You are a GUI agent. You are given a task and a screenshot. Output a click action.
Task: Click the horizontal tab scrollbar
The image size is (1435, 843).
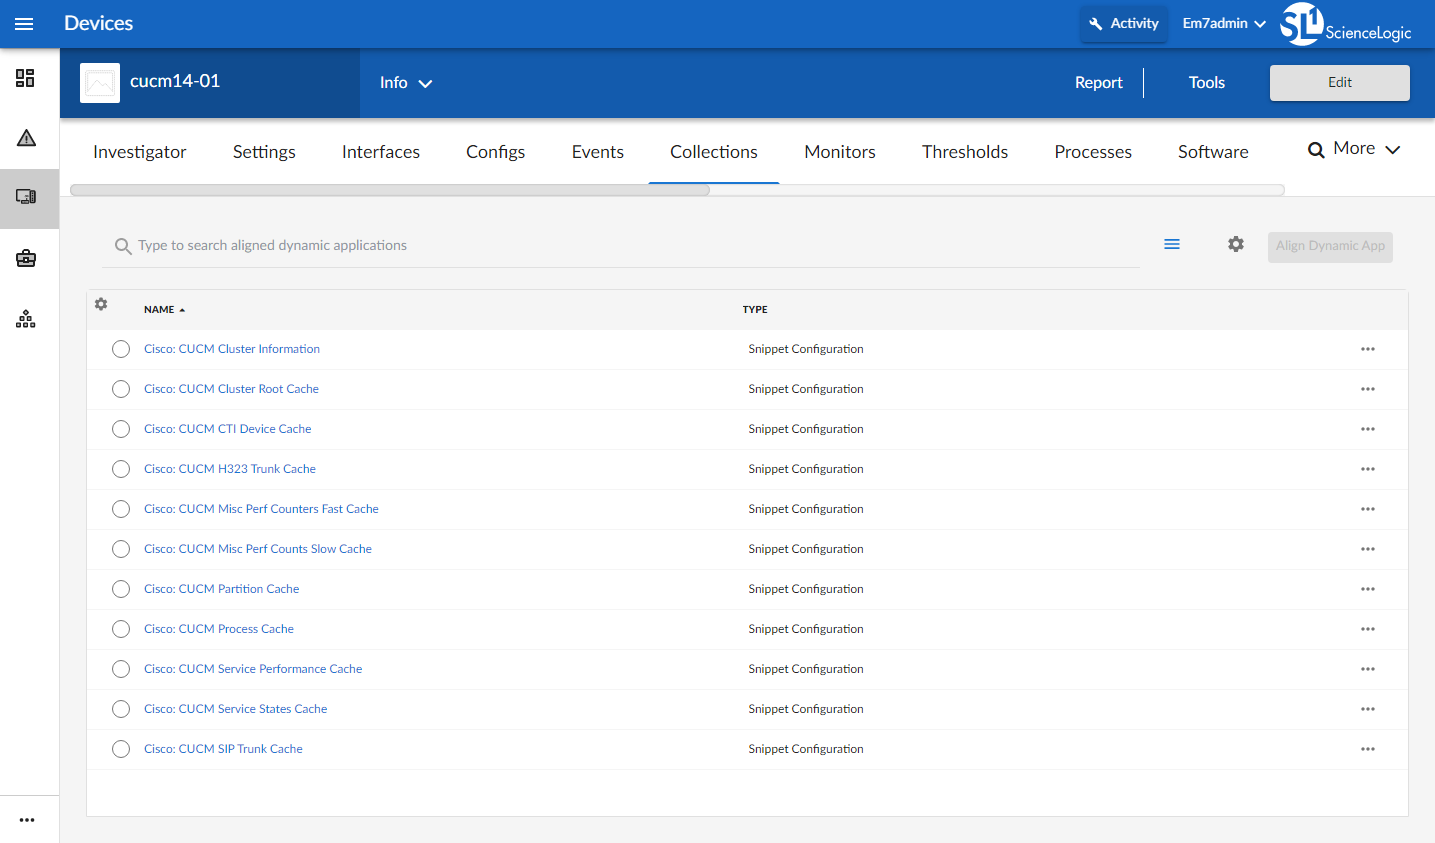(x=390, y=190)
